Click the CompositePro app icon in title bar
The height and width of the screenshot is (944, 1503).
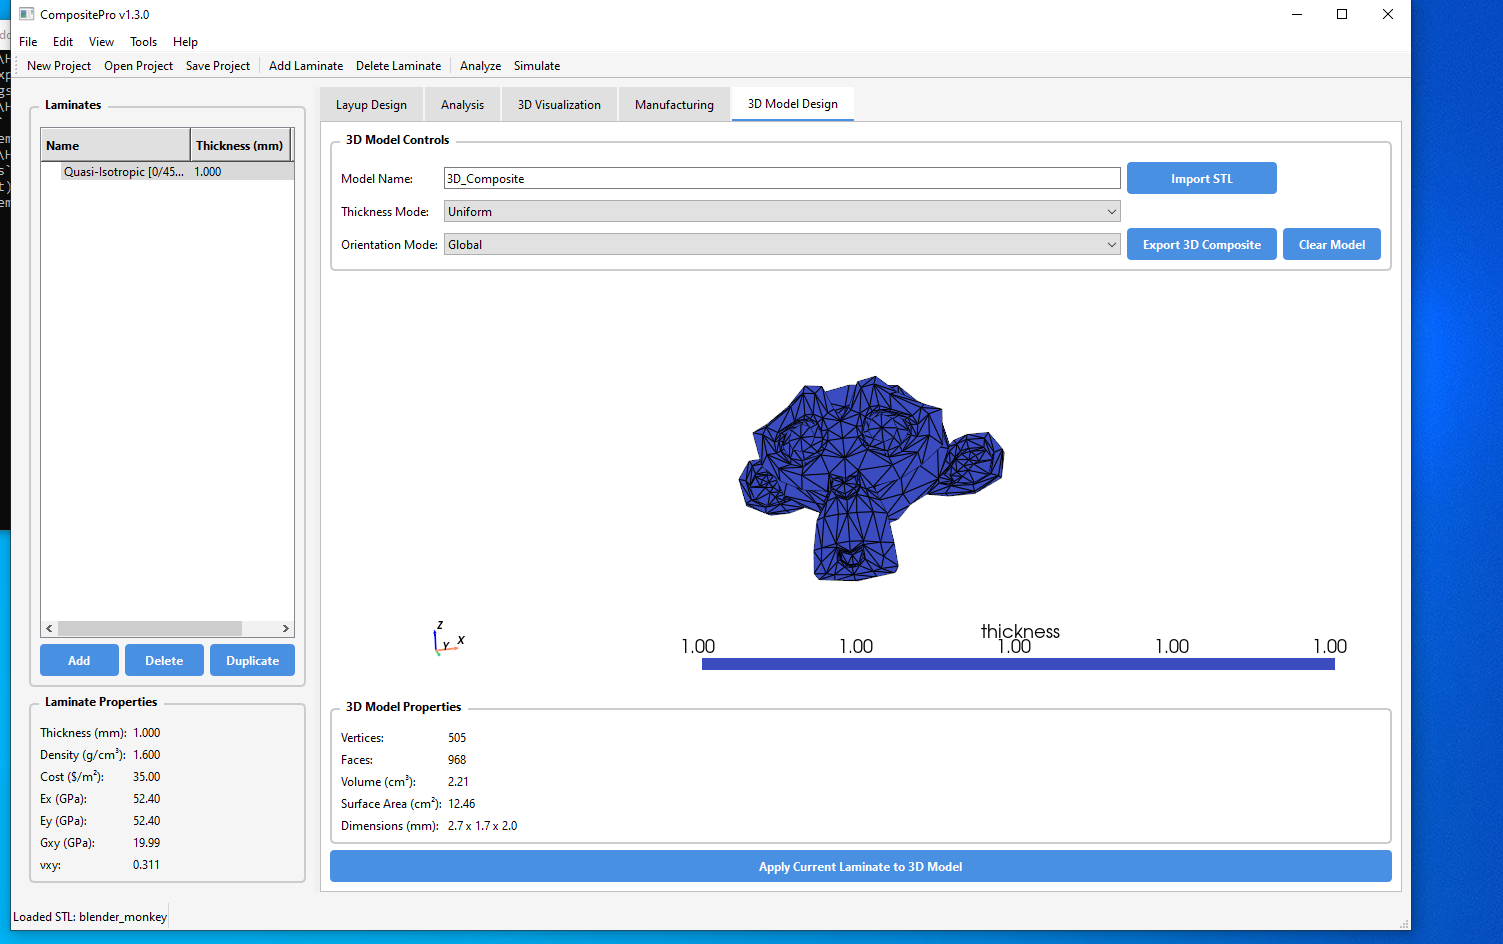coord(27,14)
